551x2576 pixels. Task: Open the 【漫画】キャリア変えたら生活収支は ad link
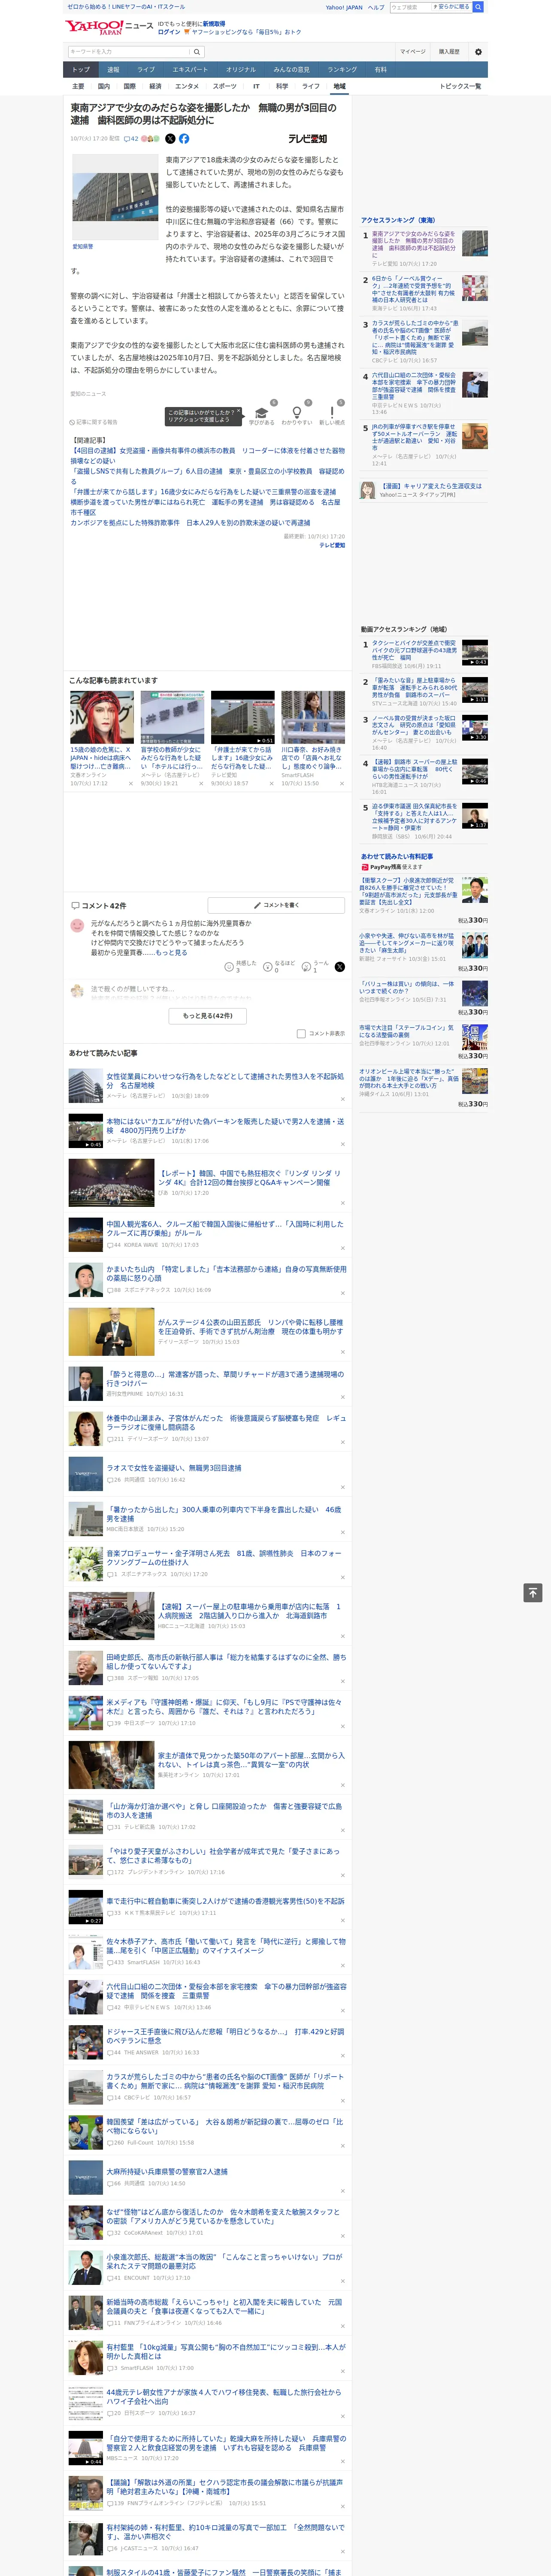[x=431, y=486]
